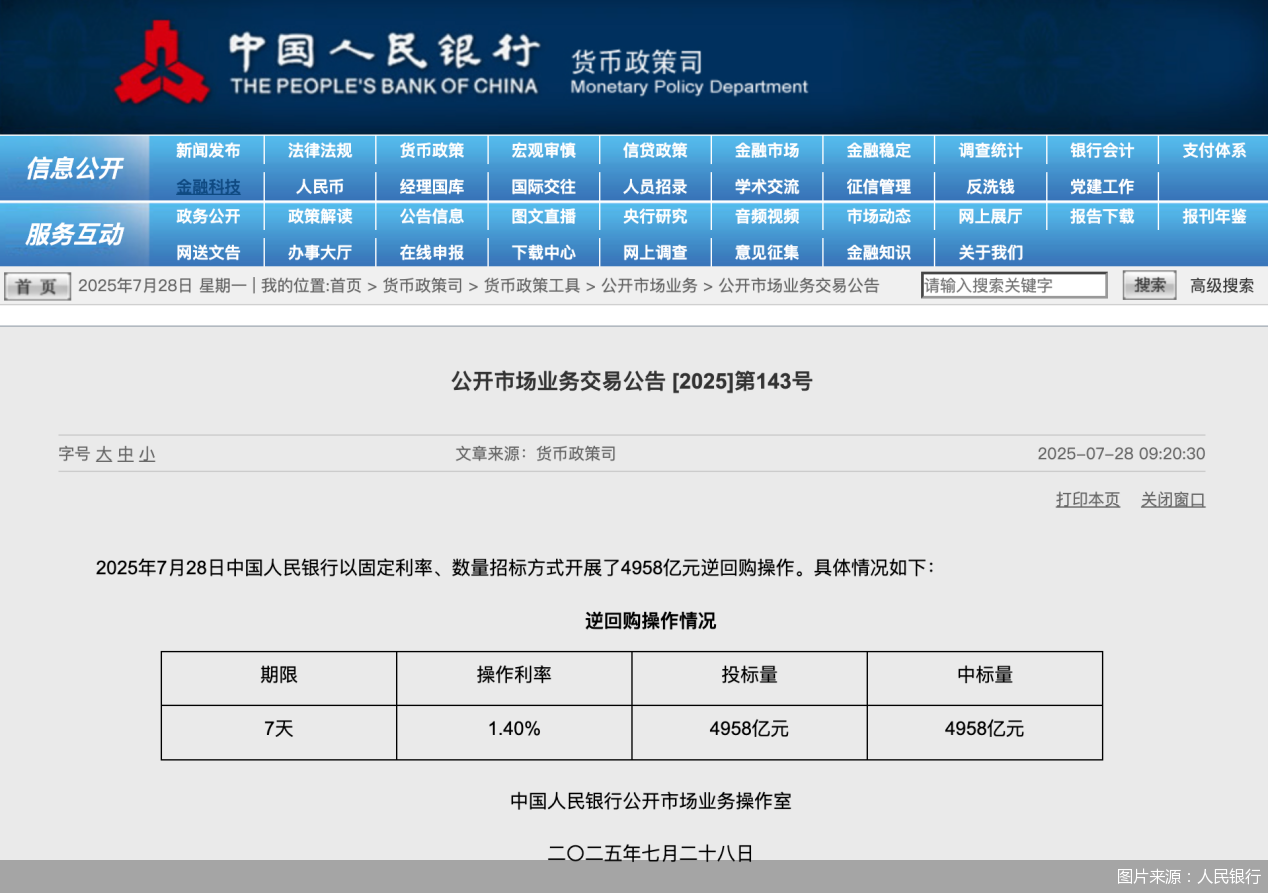Select 市场动态 menu item
Screen dimensions: 1268x893
(x=879, y=217)
